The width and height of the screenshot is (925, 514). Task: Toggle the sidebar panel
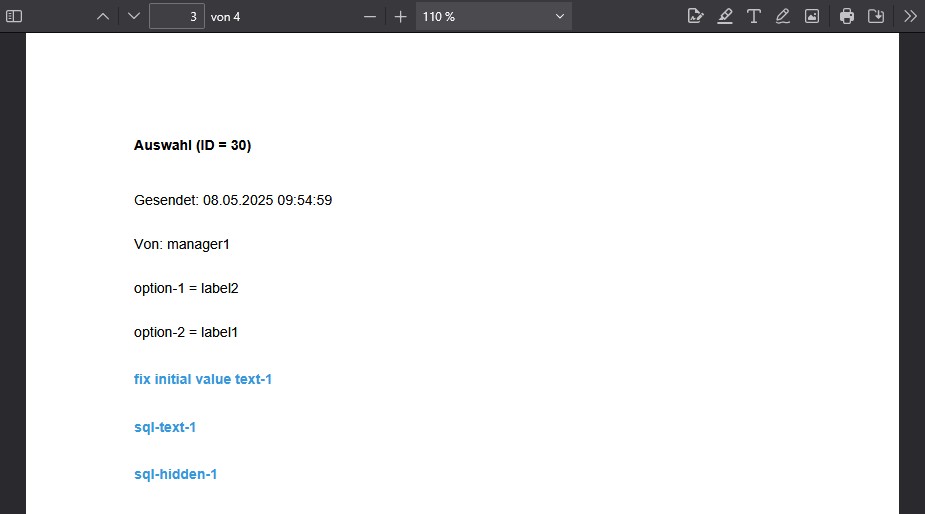tap(14, 16)
